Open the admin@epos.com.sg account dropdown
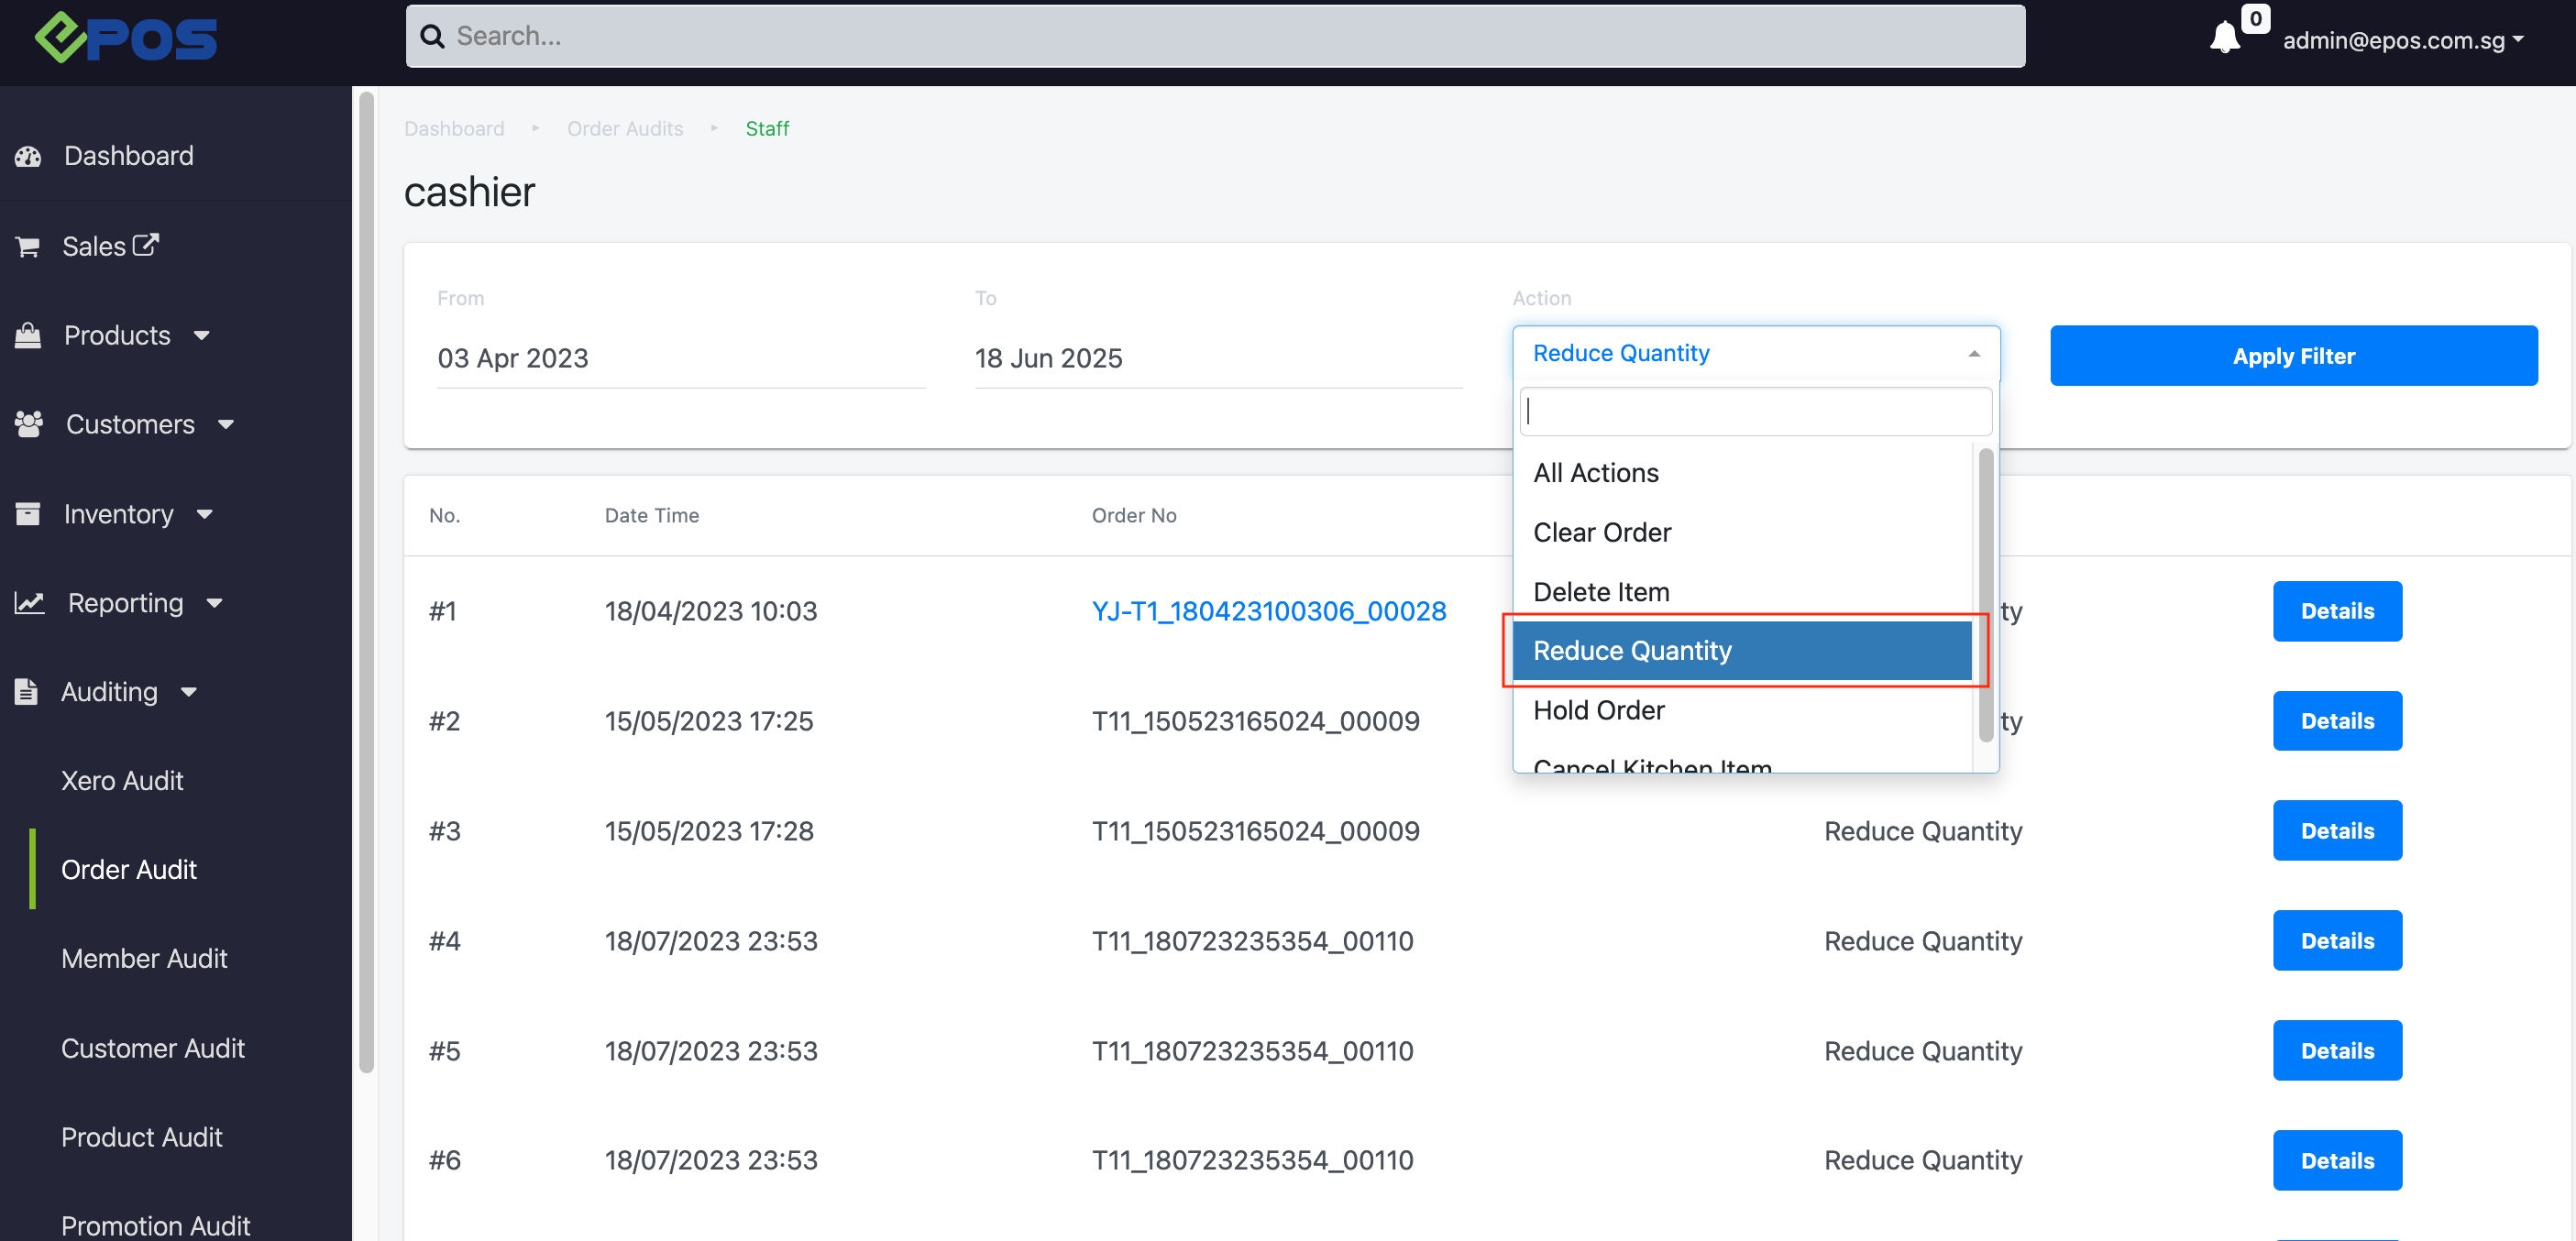The width and height of the screenshot is (2576, 1241). point(2402,40)
